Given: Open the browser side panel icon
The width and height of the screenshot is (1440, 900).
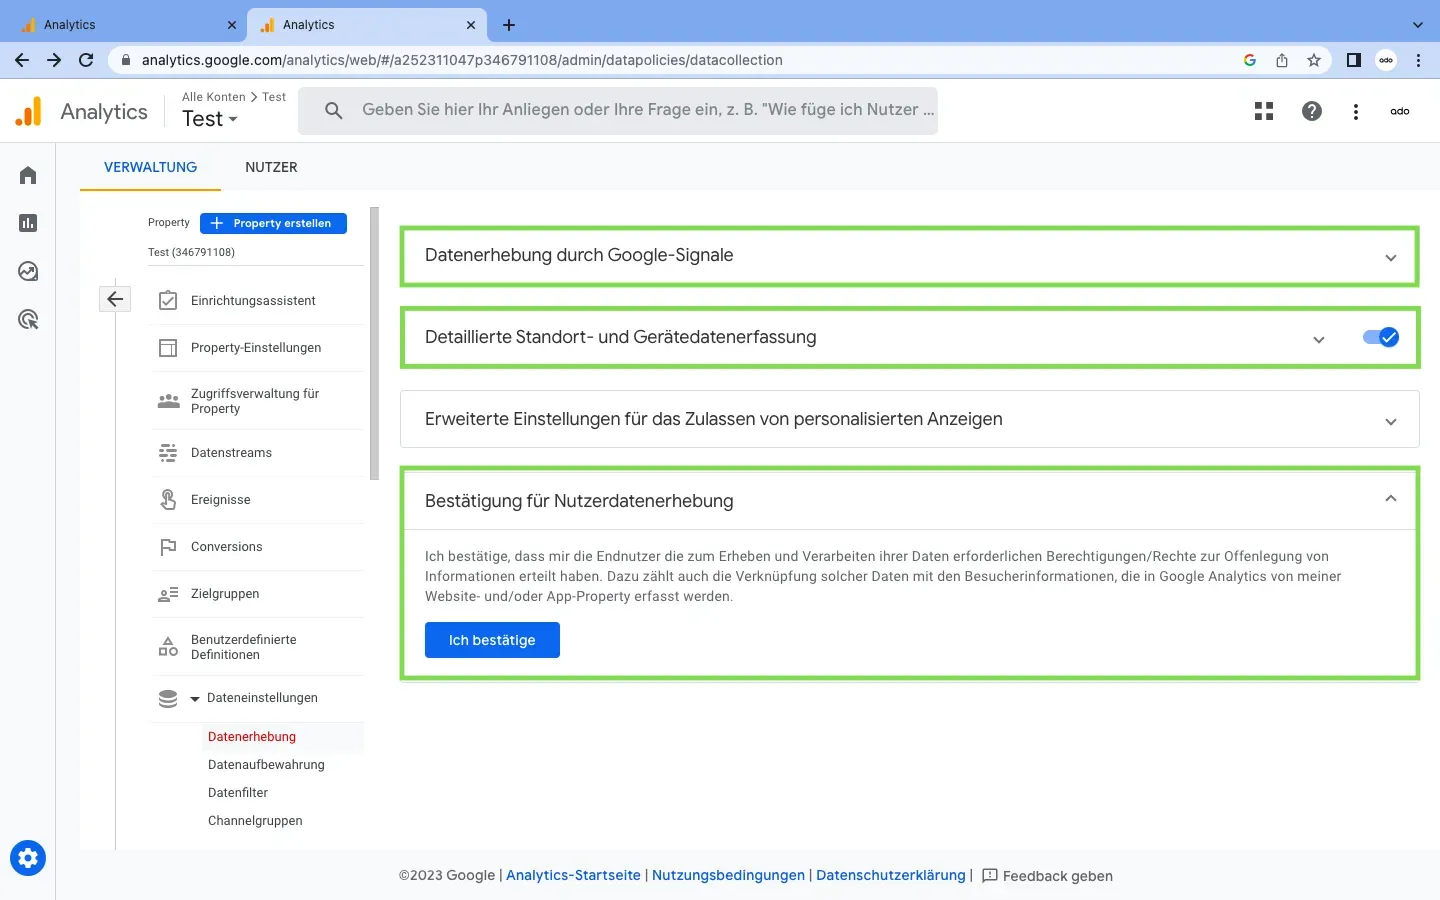Looking at the screenshot, I should click(1354, 60).
